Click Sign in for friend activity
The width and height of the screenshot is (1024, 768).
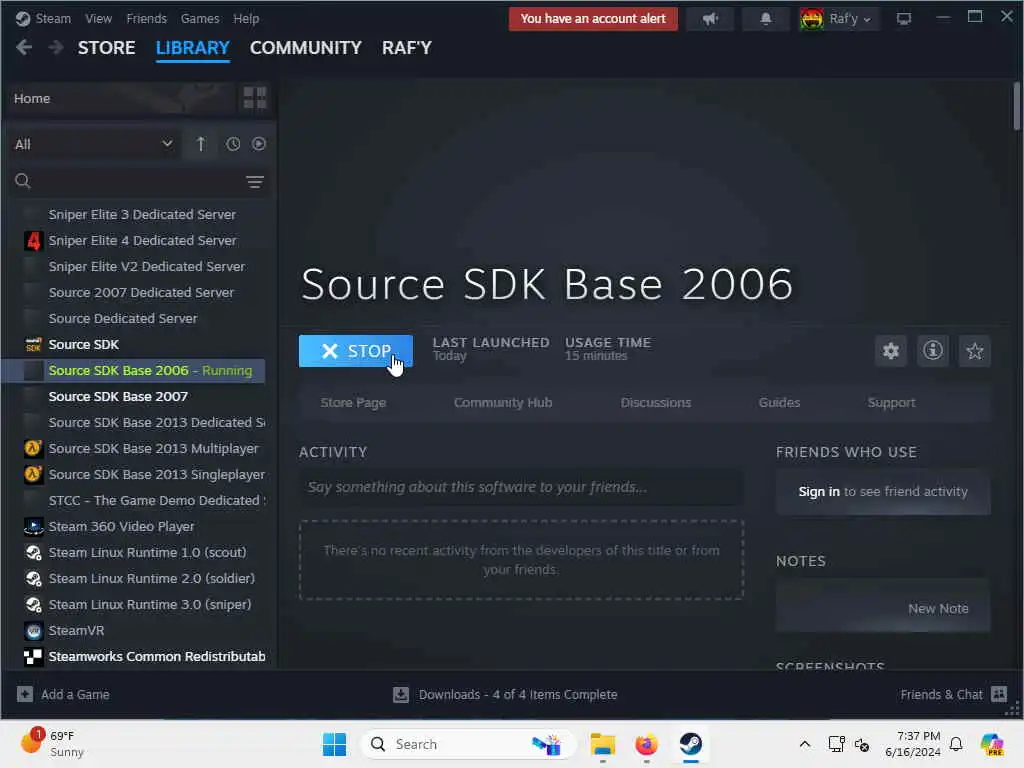[x=819, y=491]
